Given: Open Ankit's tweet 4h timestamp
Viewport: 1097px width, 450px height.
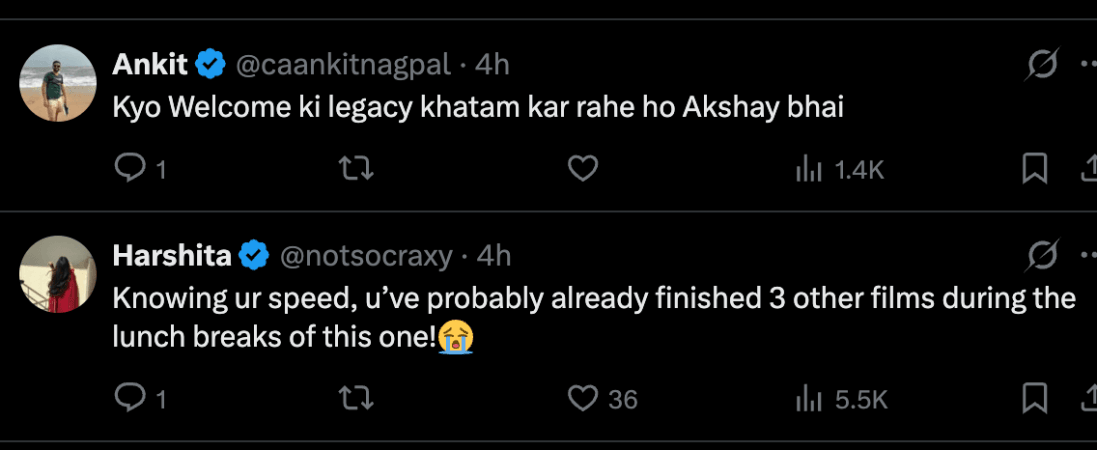Looking at the screenshot, I should pos(492,65).
